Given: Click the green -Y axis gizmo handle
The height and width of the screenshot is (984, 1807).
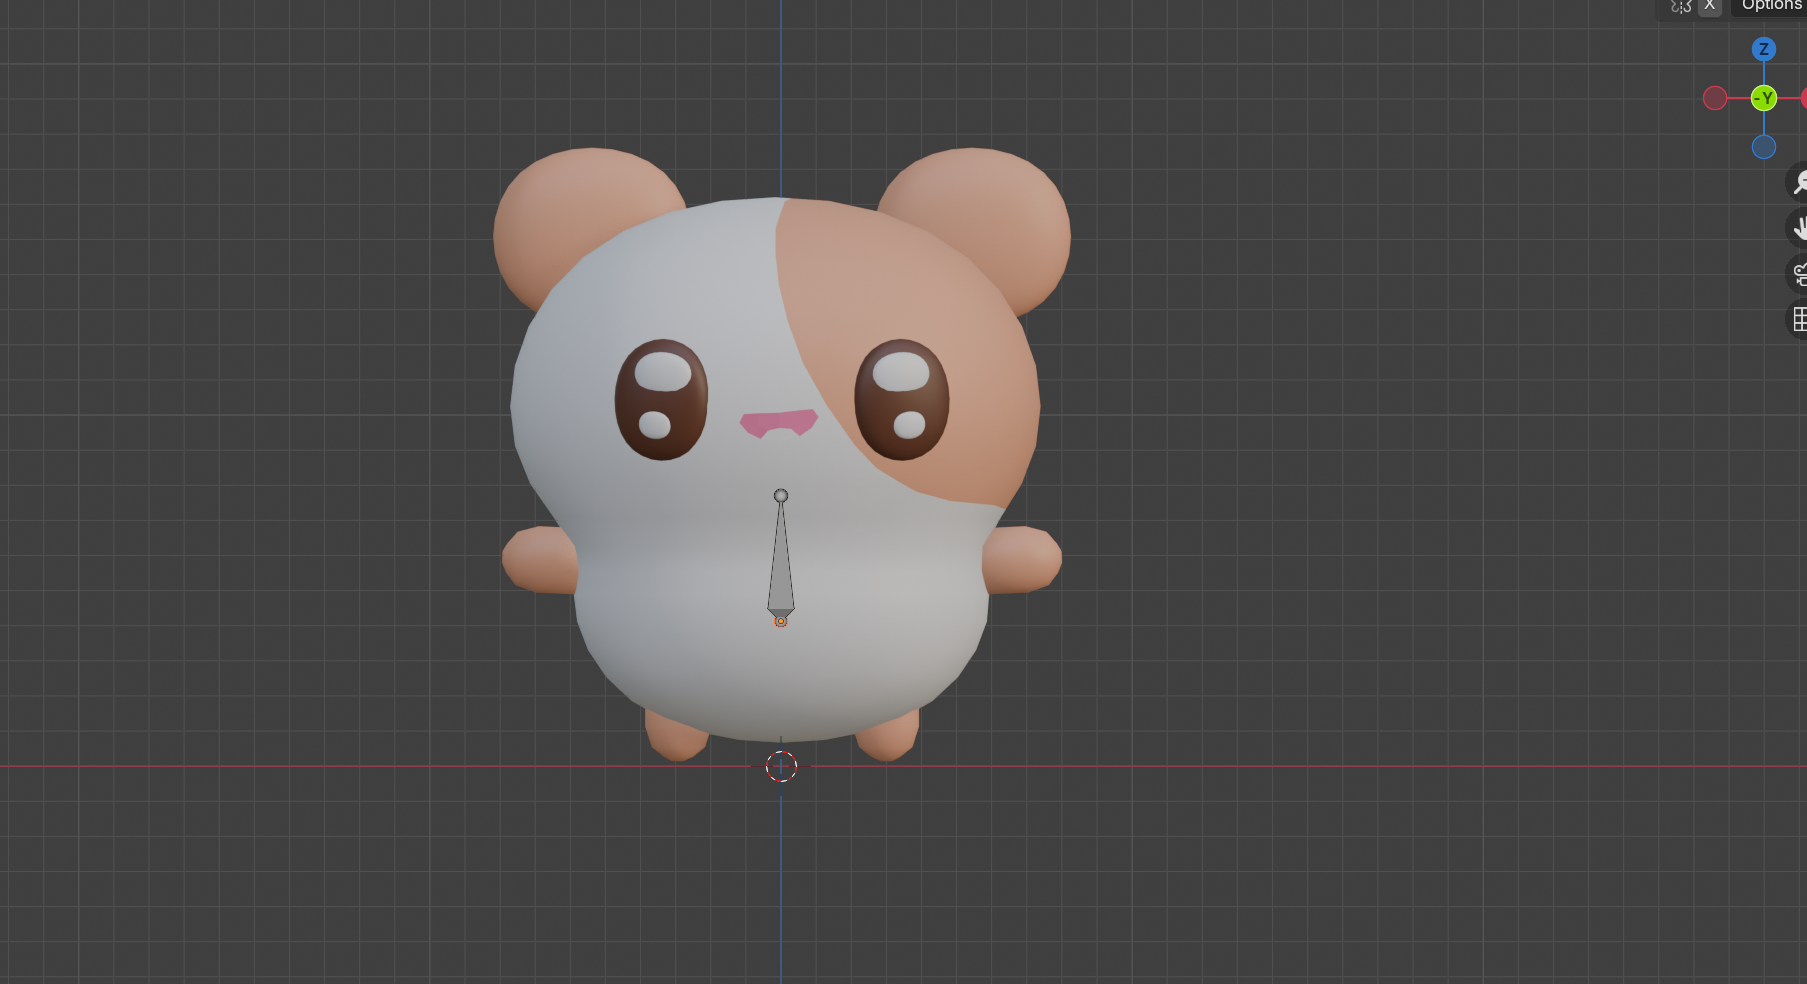Looking at the screenshot, I should 1764,98.
